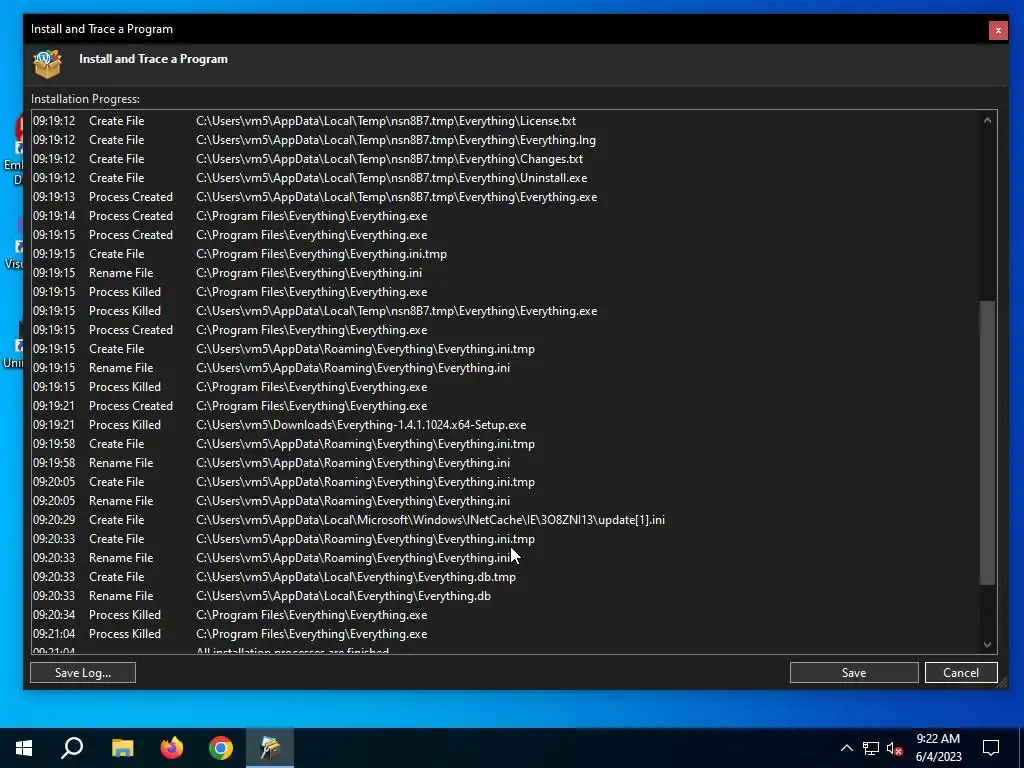This screenshot has height=768, width=1024.
Task: Select the Uninstall.exe Create File row
Action: click(x=505, y=178)
